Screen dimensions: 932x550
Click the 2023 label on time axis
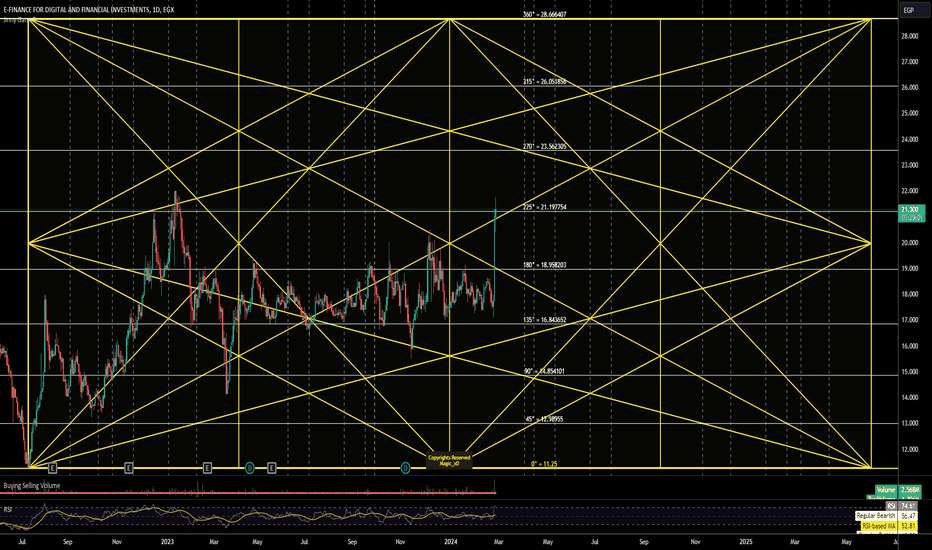point(168,542)
